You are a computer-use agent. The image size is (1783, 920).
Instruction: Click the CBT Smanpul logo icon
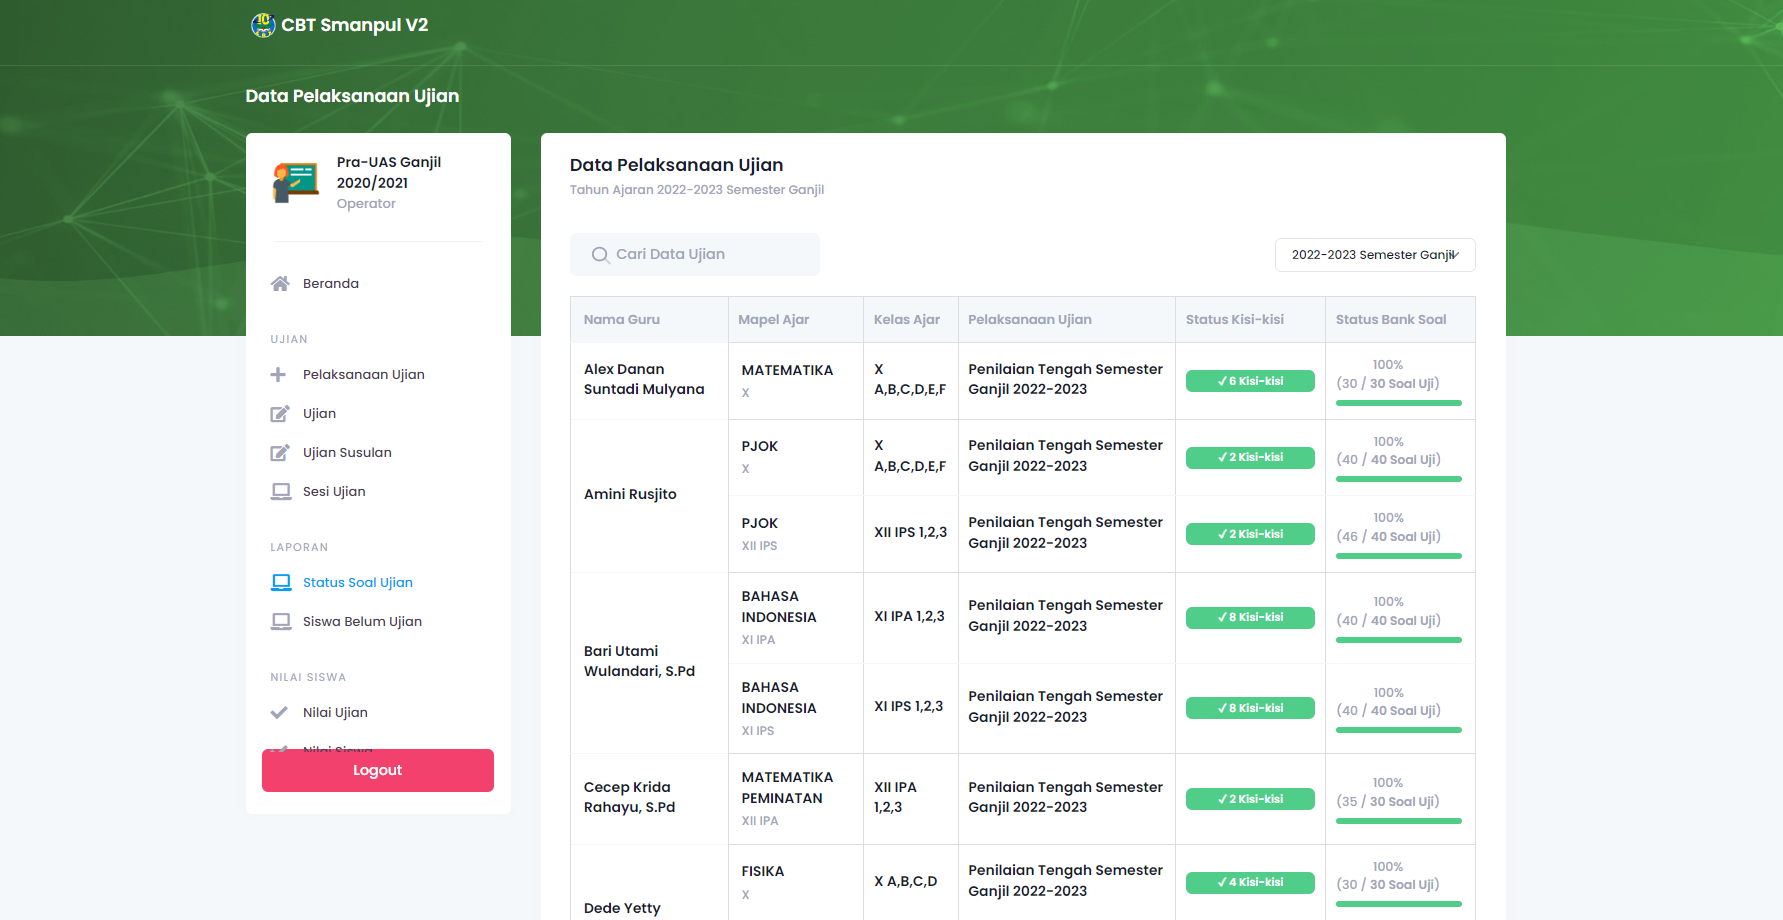(x=263, y=25)
